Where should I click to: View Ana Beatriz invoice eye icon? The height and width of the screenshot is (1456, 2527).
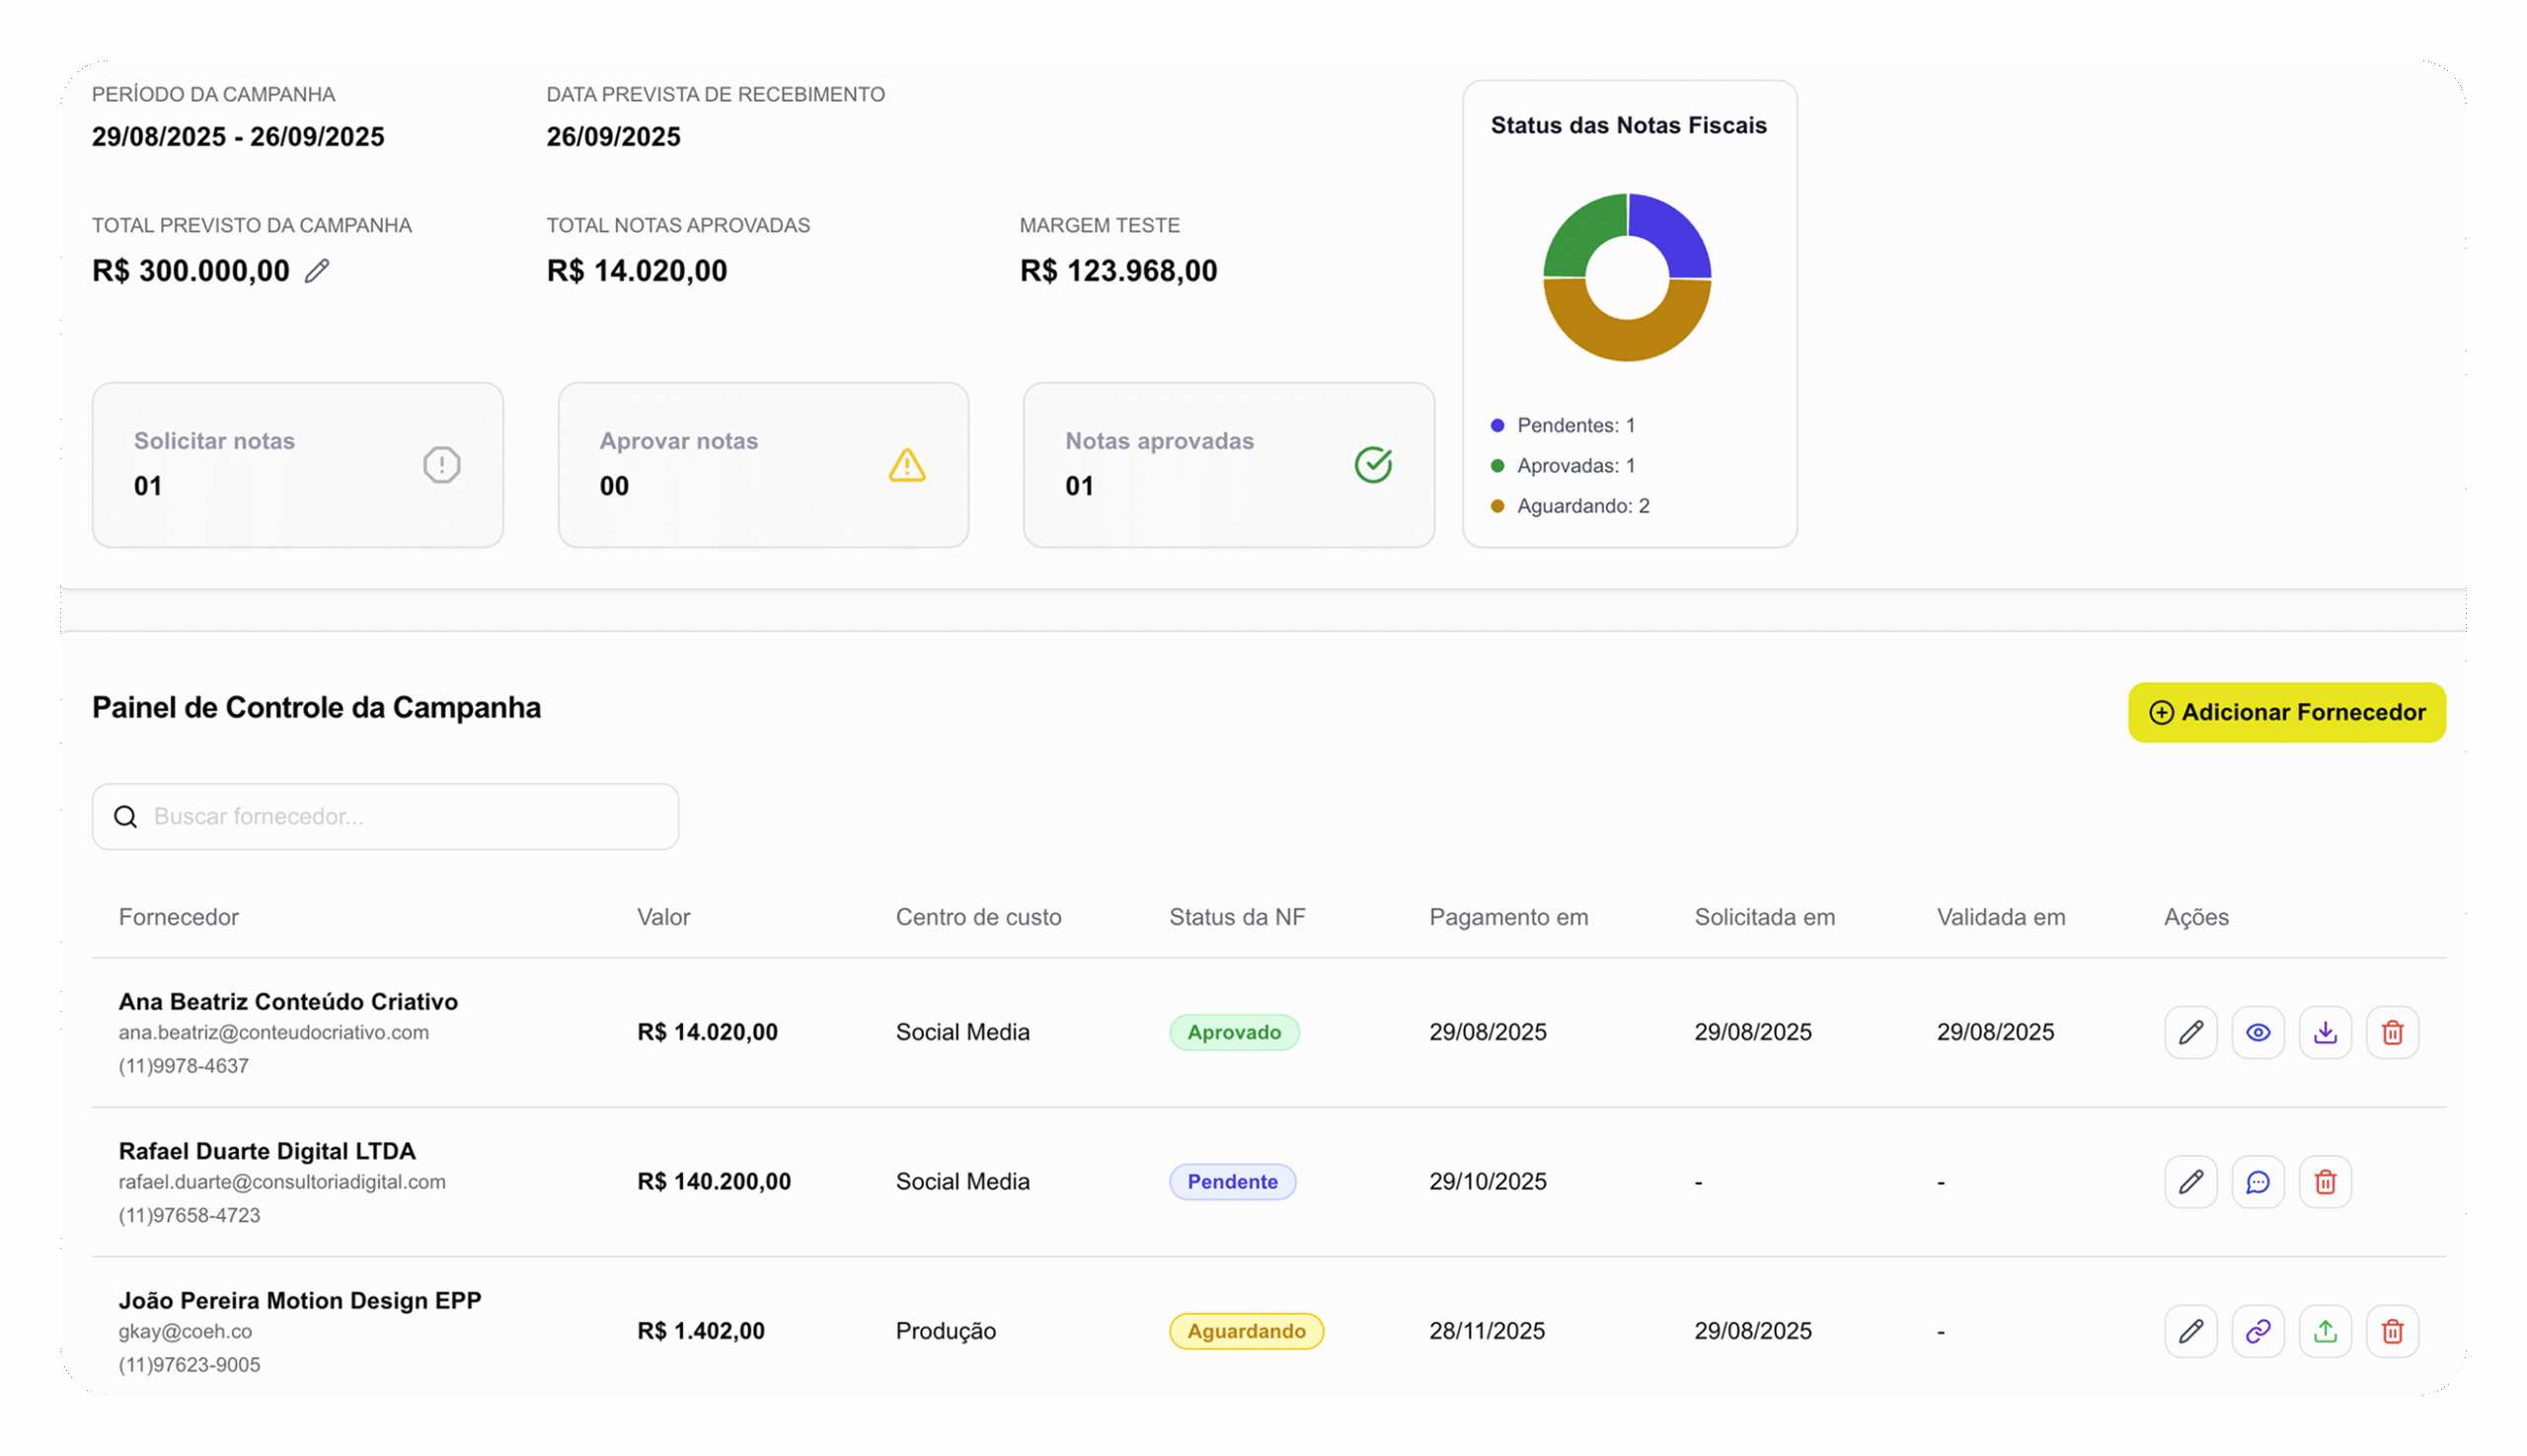(x=2257, y=1032)
